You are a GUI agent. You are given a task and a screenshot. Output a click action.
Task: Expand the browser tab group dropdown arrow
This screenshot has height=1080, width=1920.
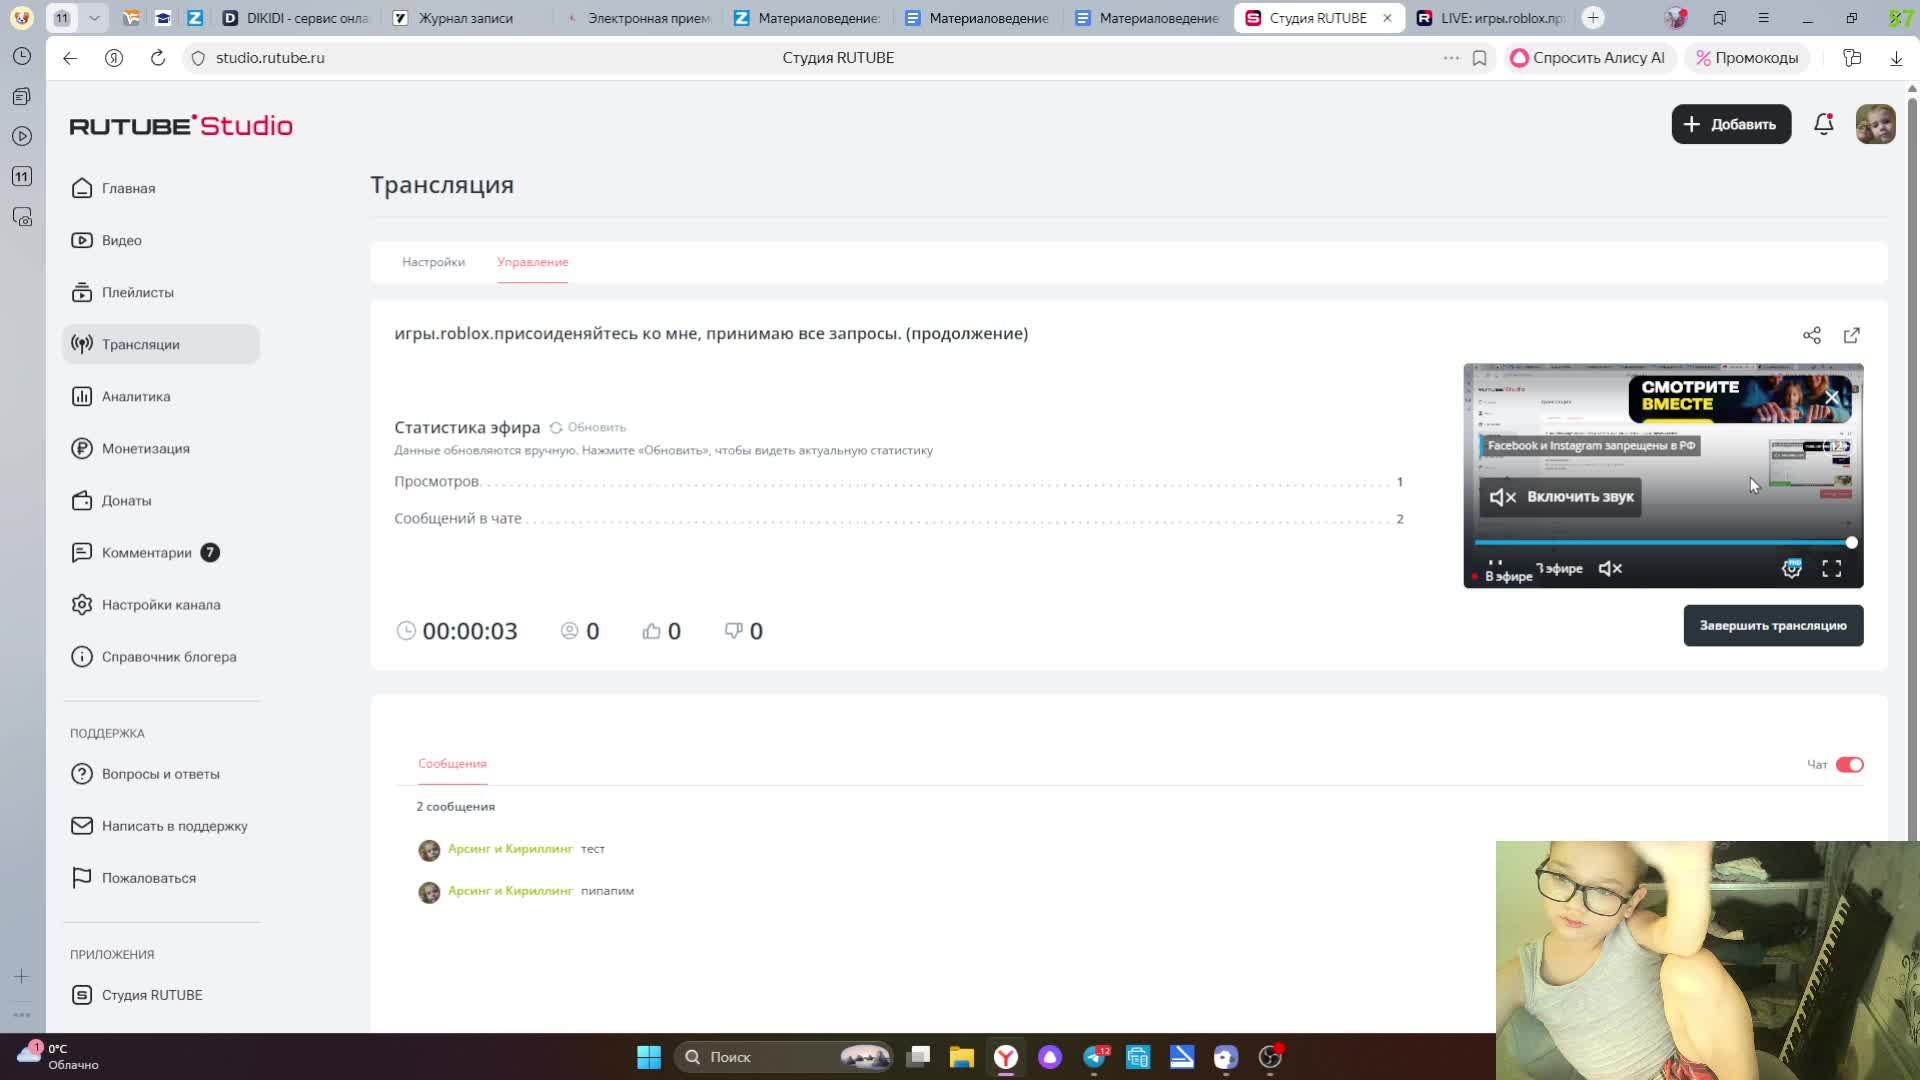pyautogui.click(x=94, y=18)
